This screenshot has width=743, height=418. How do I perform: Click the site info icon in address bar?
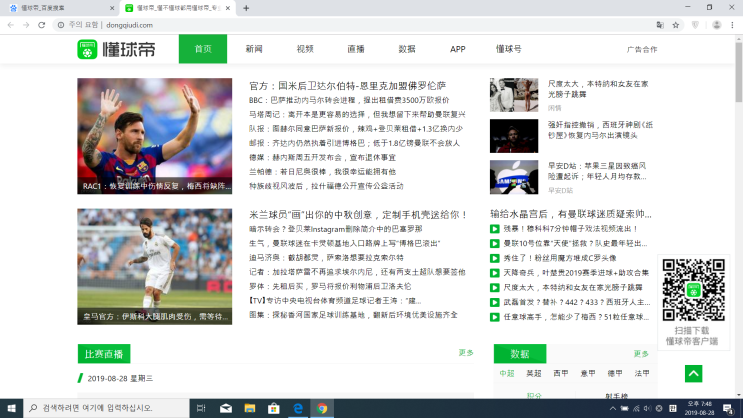(61, 25)
